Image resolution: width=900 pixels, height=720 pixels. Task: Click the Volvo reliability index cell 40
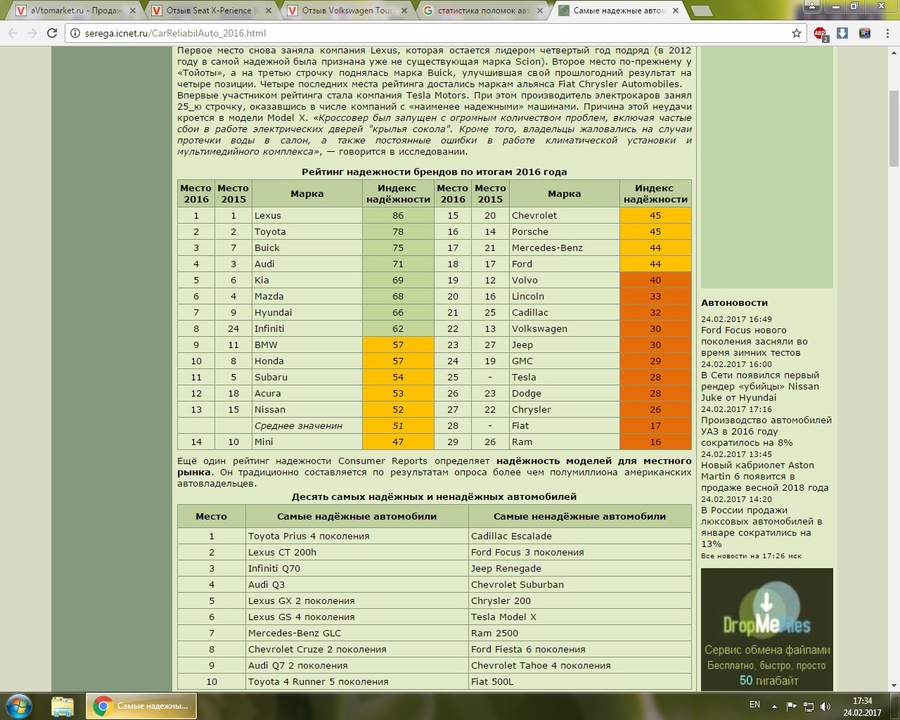(x=655, y=280)
